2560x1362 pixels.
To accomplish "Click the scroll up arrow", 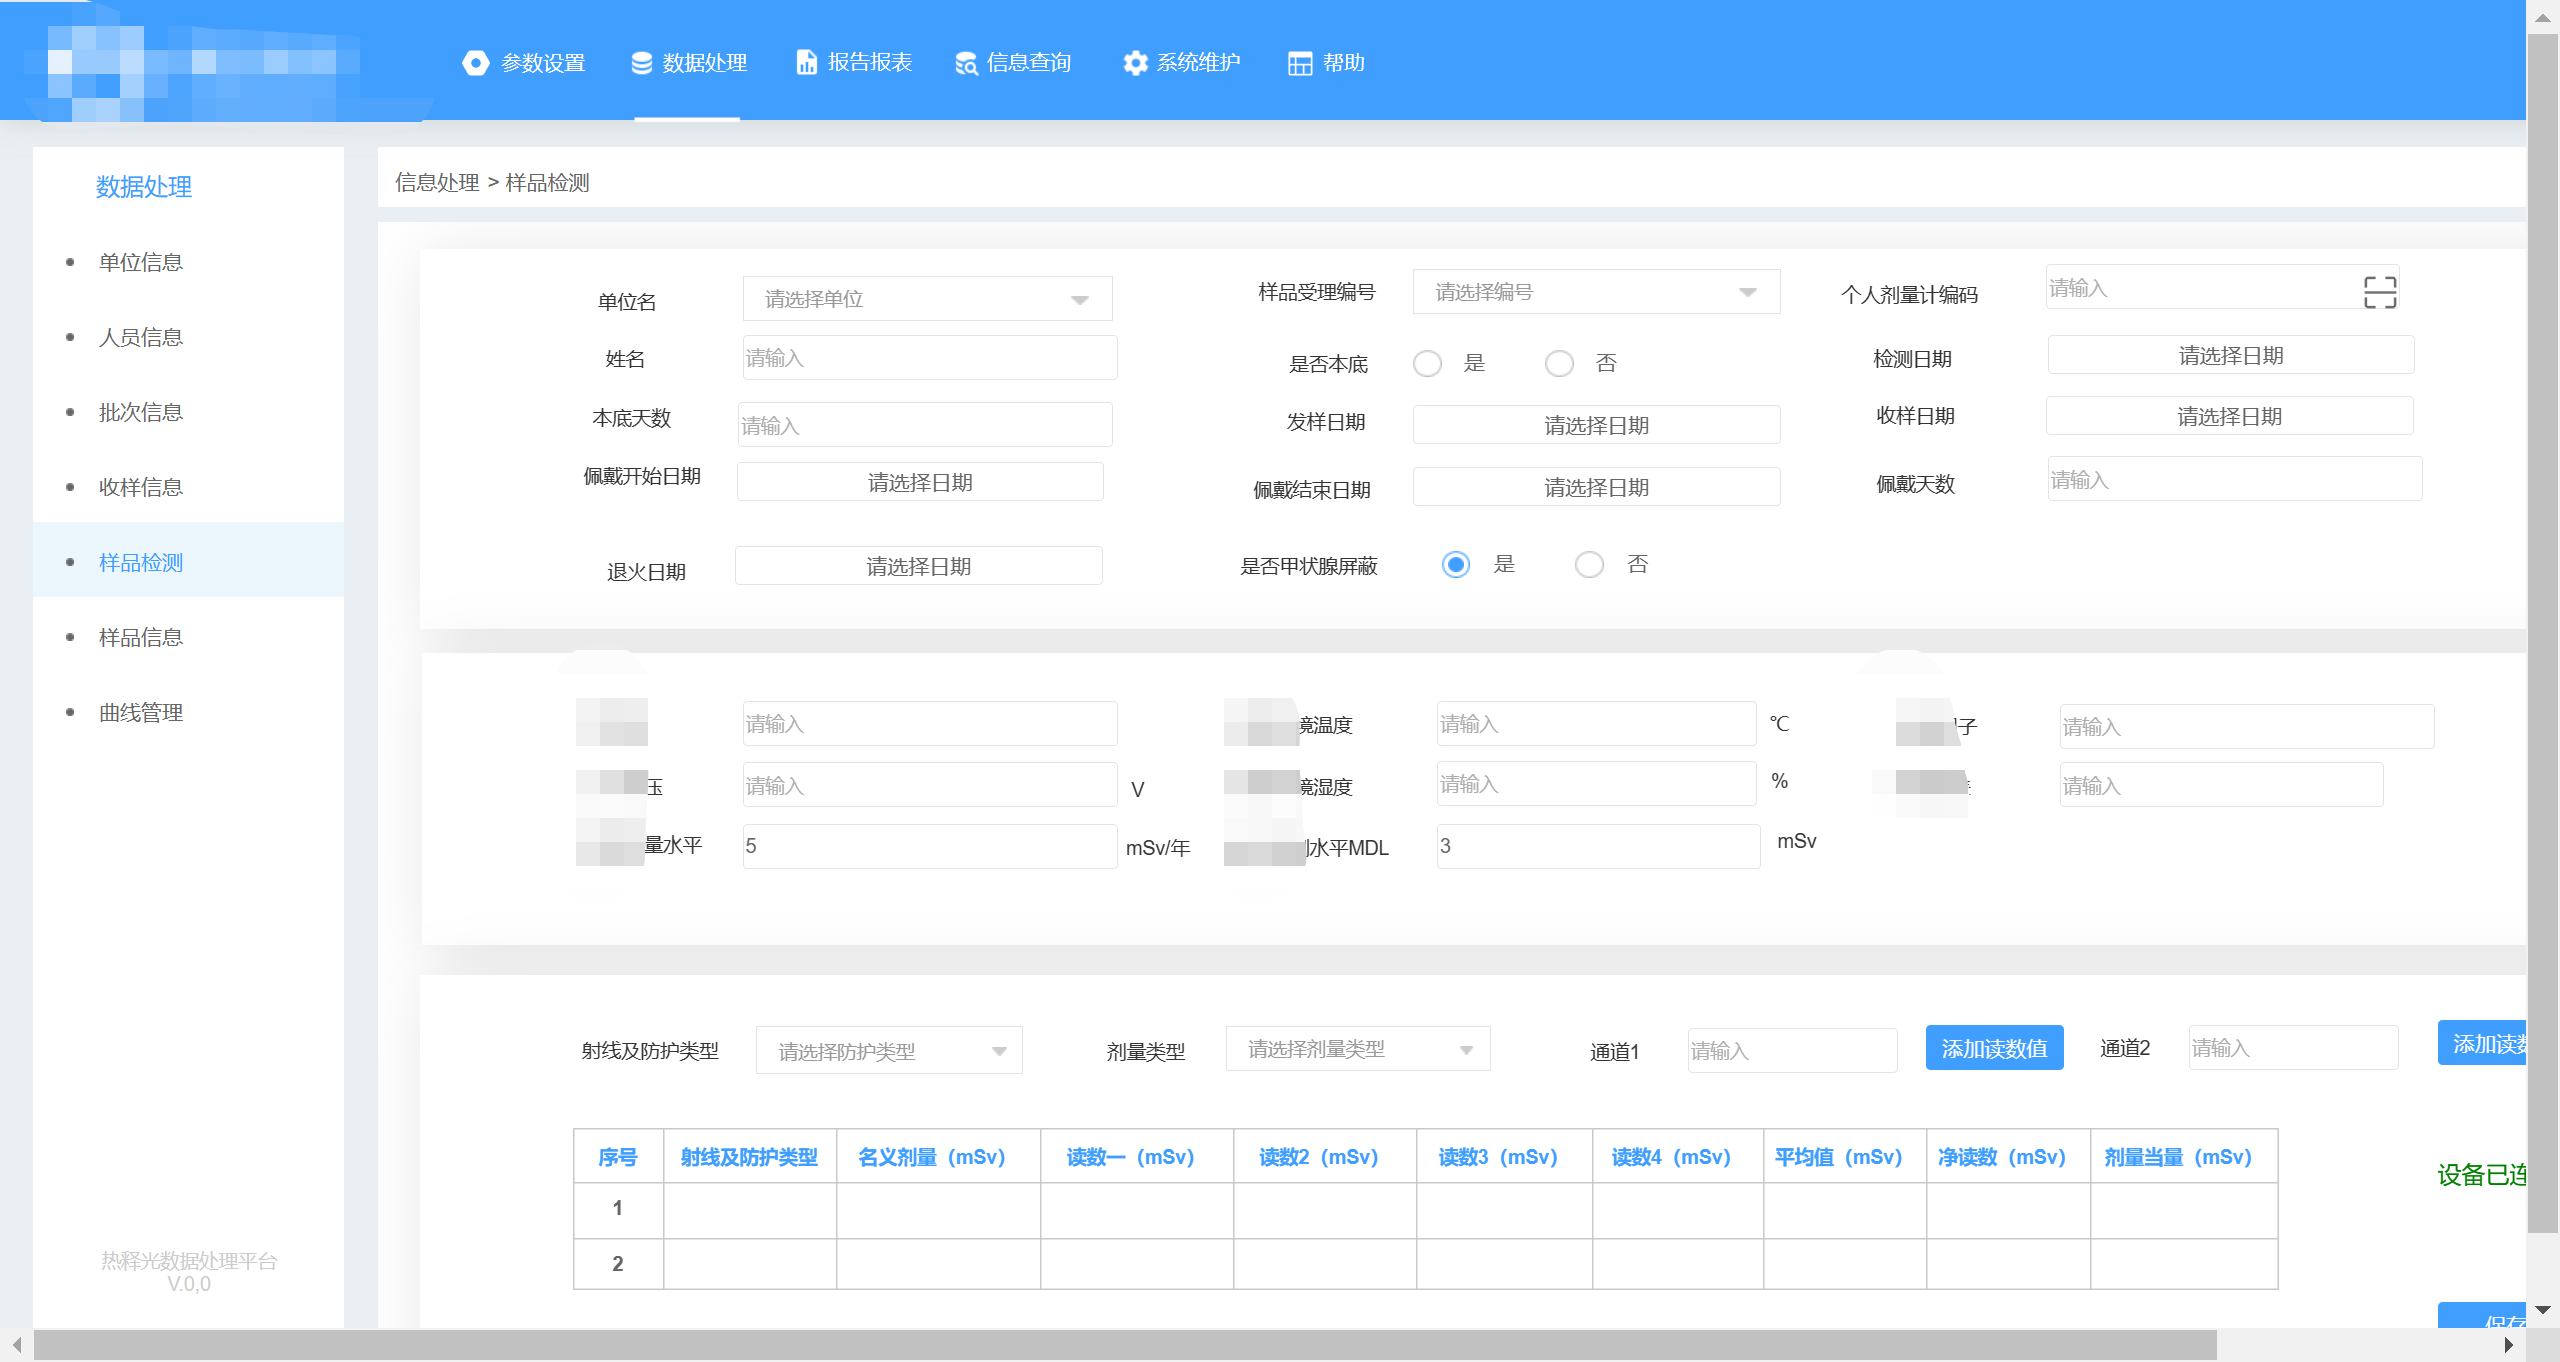I will pos(2542,16).
